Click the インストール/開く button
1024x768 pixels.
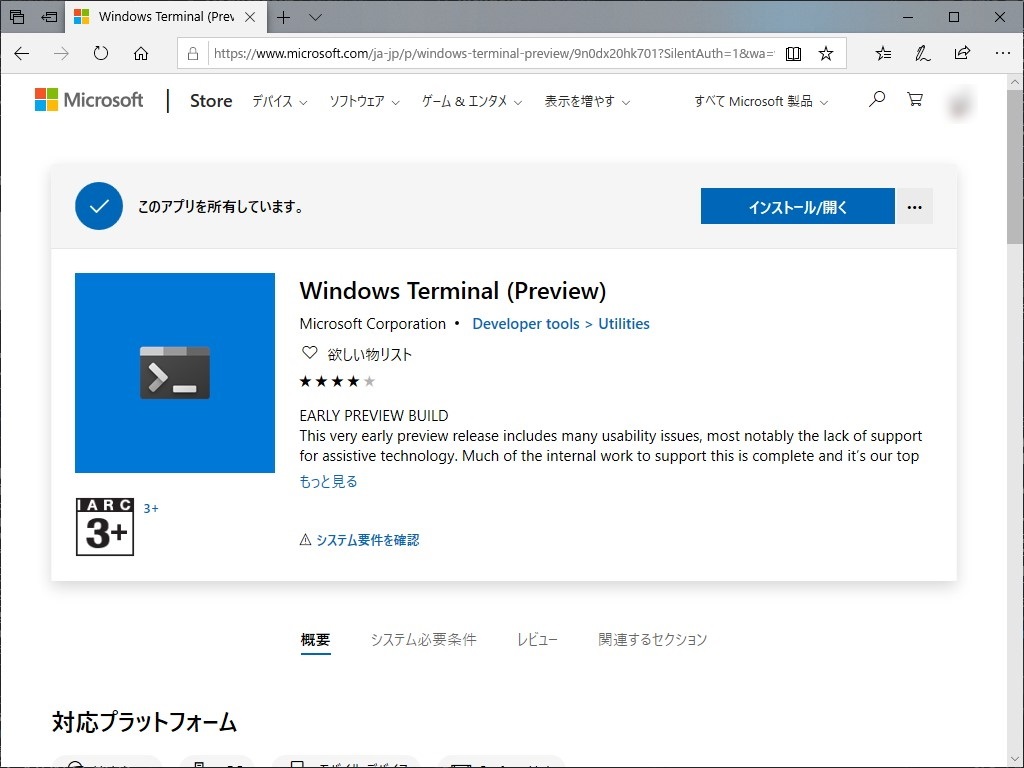click(797, 206)
